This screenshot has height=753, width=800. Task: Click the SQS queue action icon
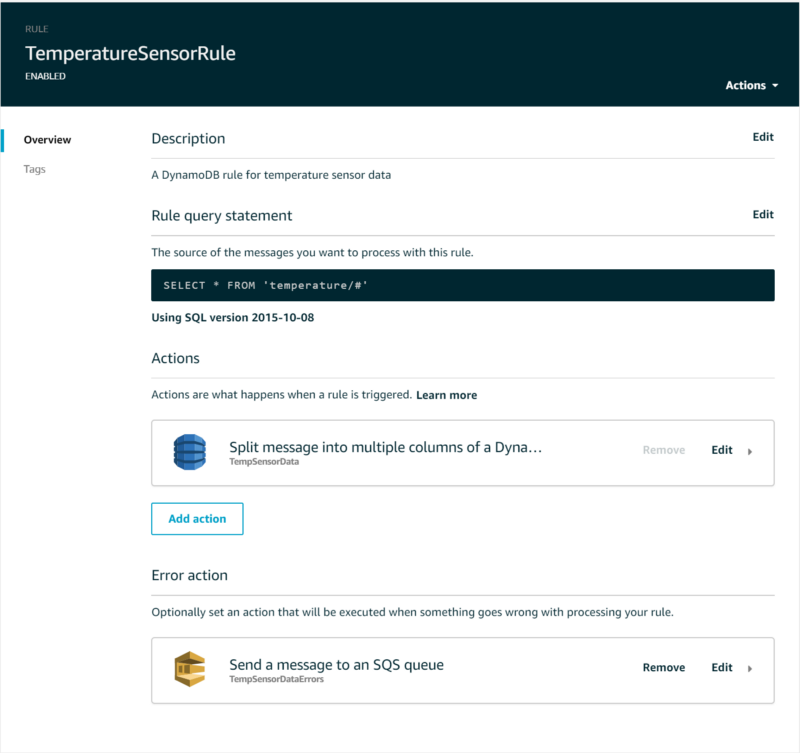(x=190, y=669)
